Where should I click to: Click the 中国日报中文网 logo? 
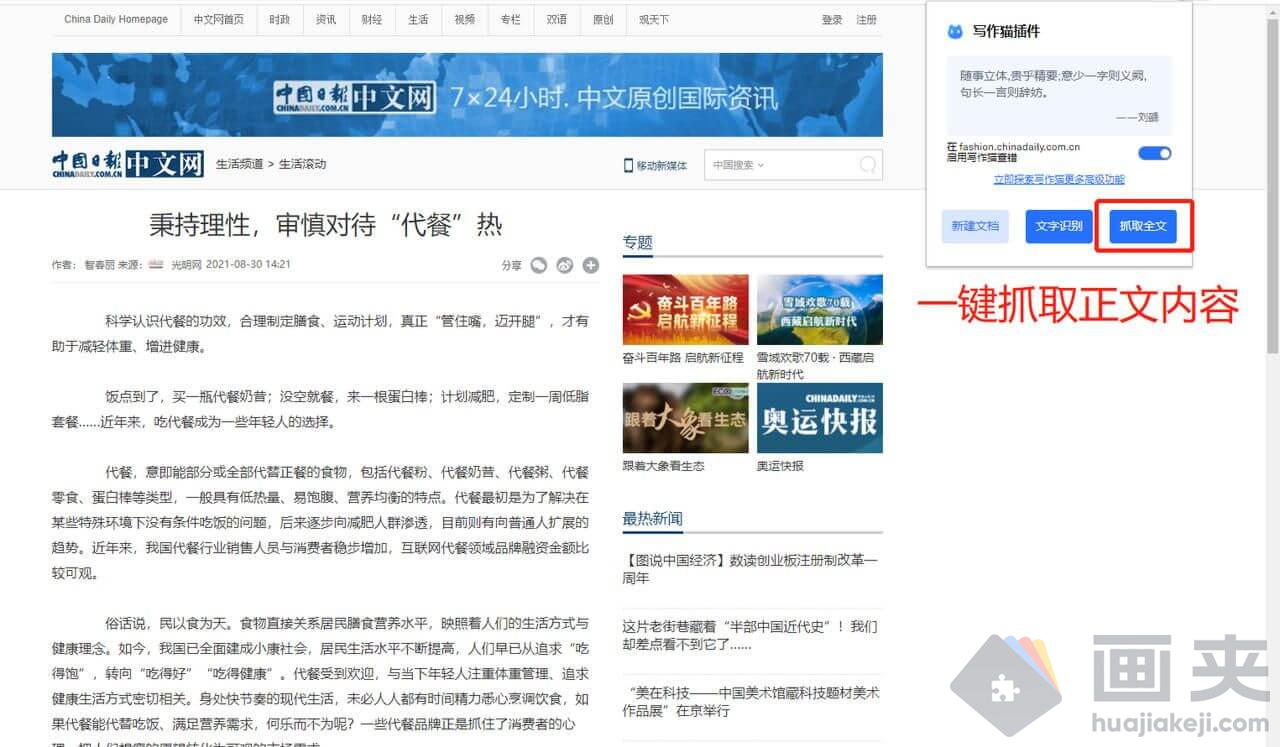(x=128, y=164)
